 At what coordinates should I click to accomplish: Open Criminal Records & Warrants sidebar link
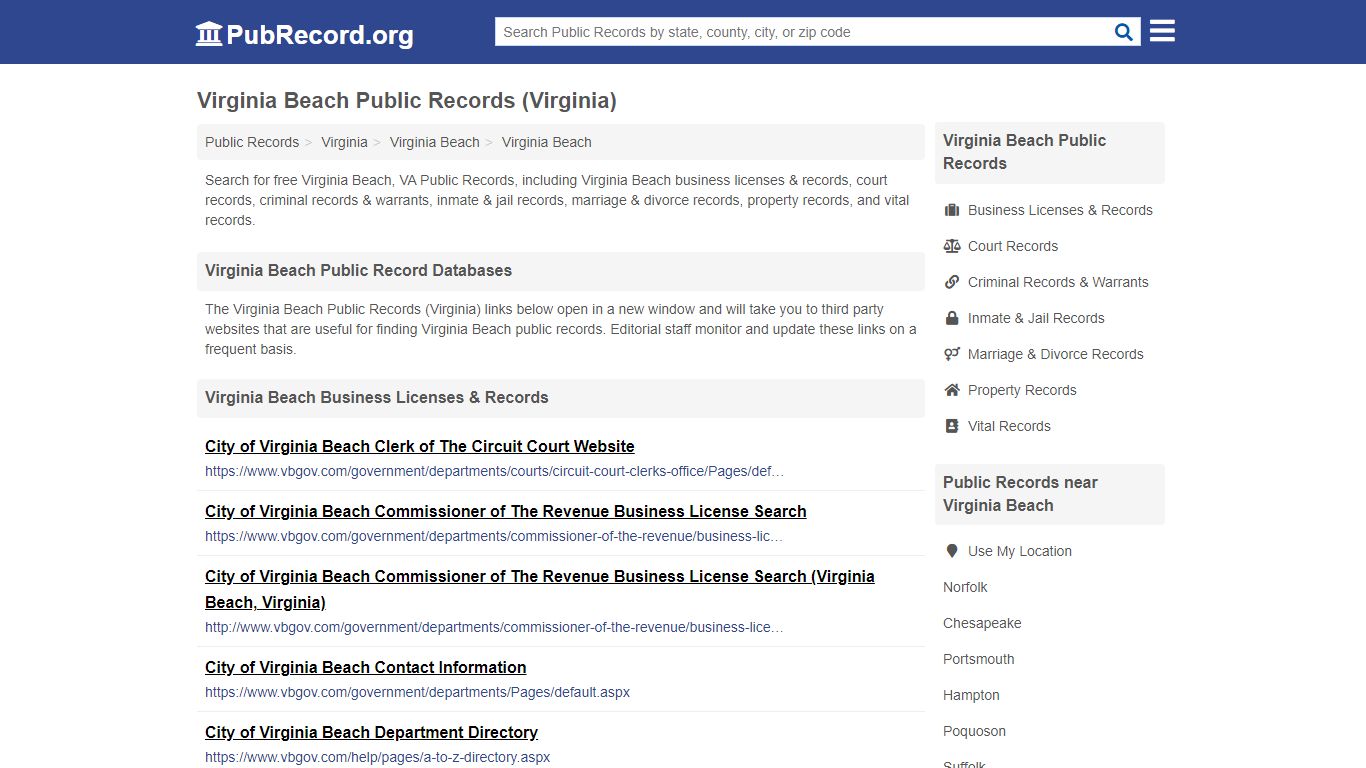1058,282
